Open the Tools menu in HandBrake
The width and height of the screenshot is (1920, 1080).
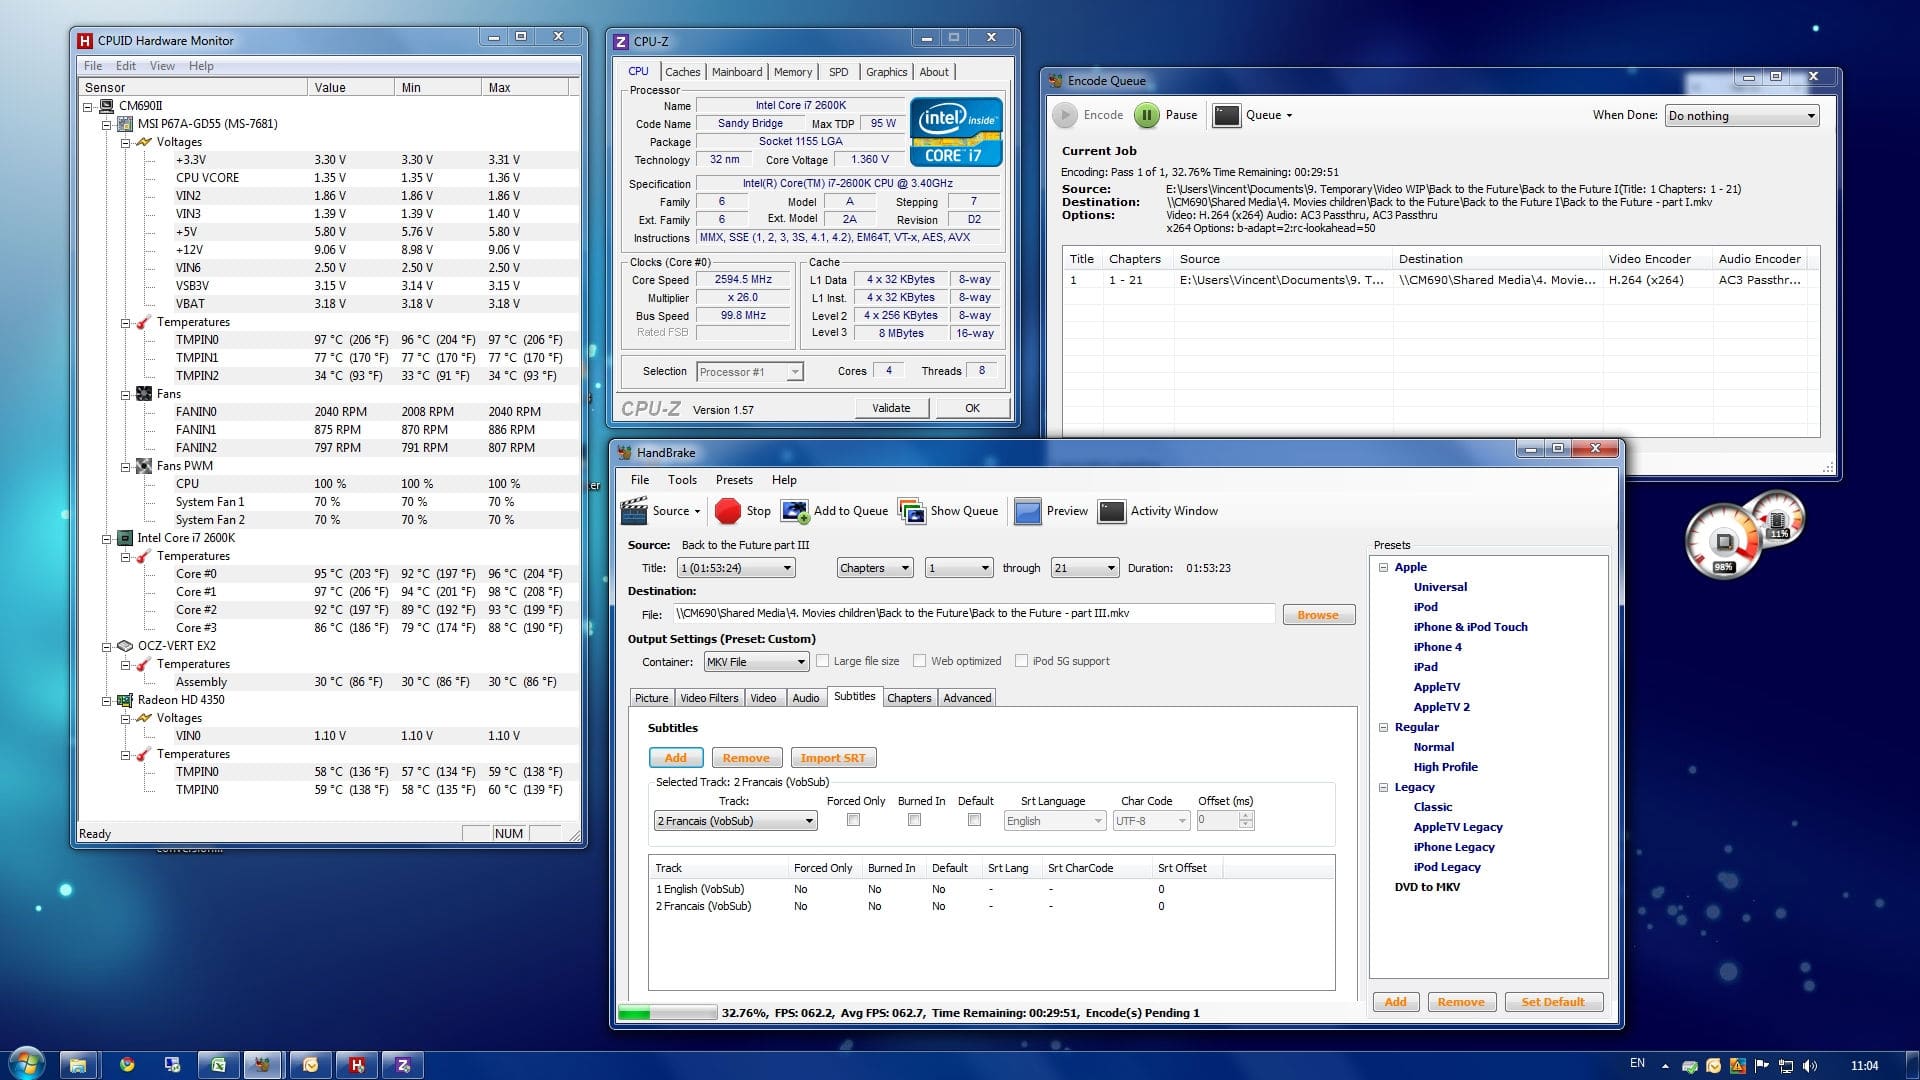(682, 480)
